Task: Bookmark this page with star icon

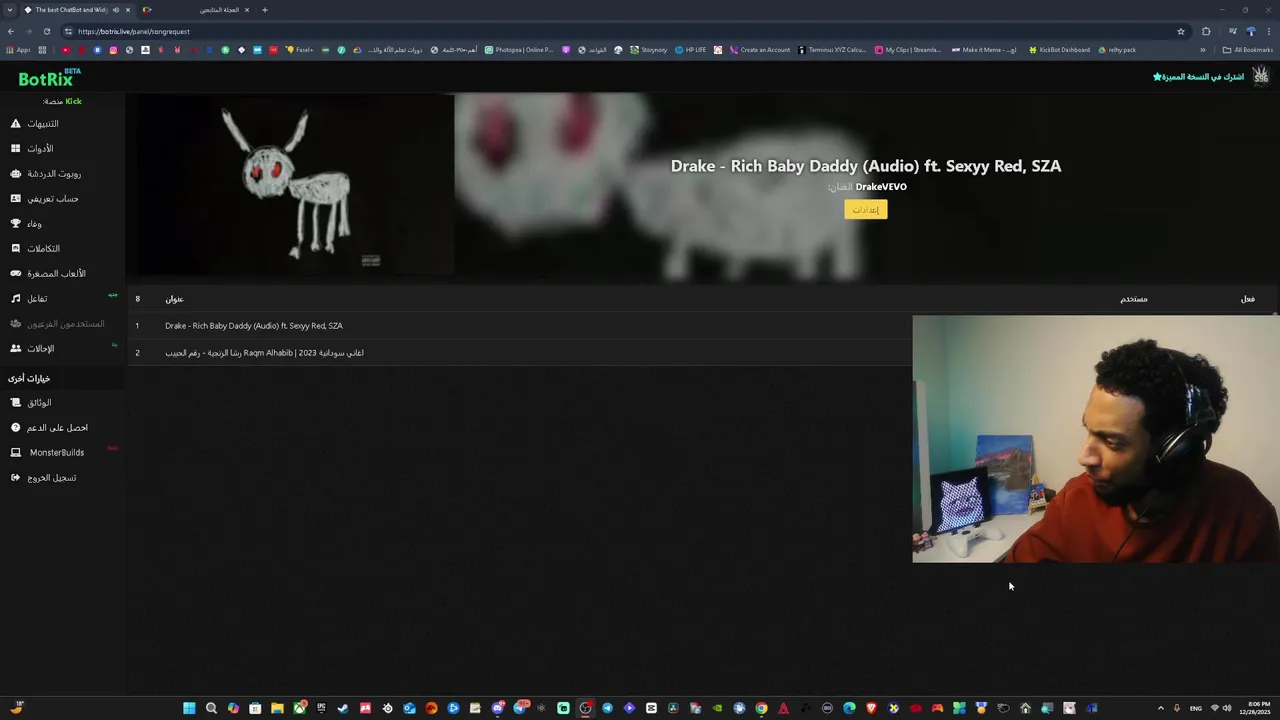Action: point(1181,31)
